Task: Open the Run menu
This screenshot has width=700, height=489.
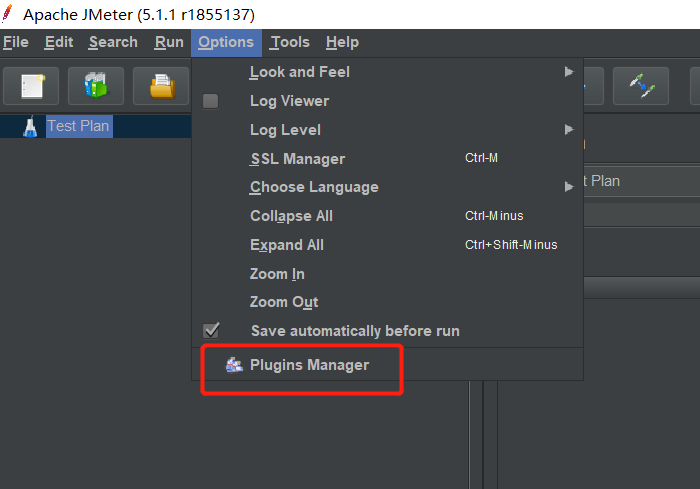Action: (169, 42)
